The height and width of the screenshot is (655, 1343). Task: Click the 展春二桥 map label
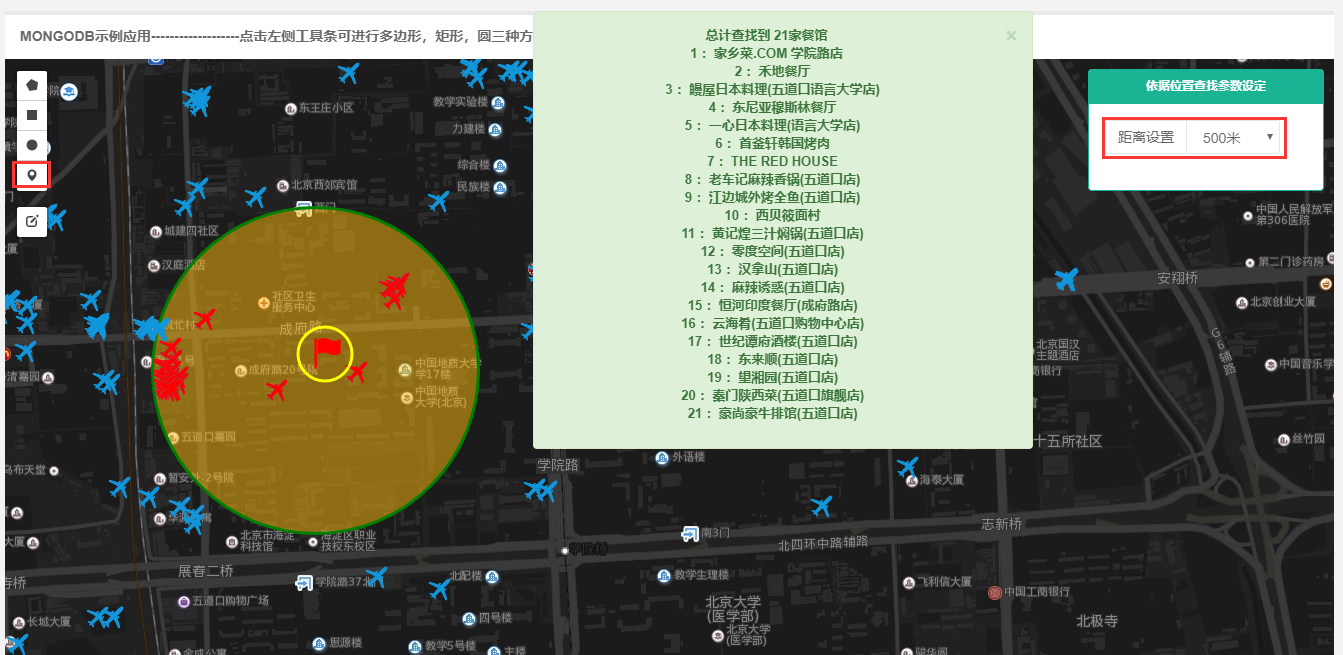click(x=206, y=571)
